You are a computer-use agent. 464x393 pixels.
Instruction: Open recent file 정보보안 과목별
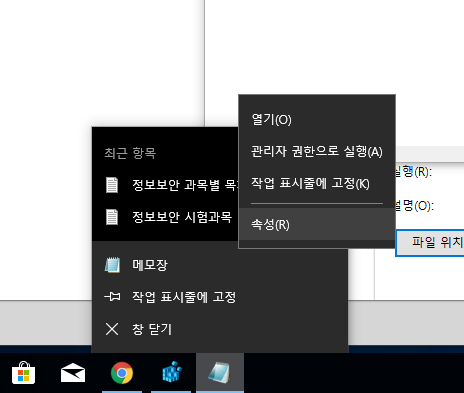(x=166, y=185)
